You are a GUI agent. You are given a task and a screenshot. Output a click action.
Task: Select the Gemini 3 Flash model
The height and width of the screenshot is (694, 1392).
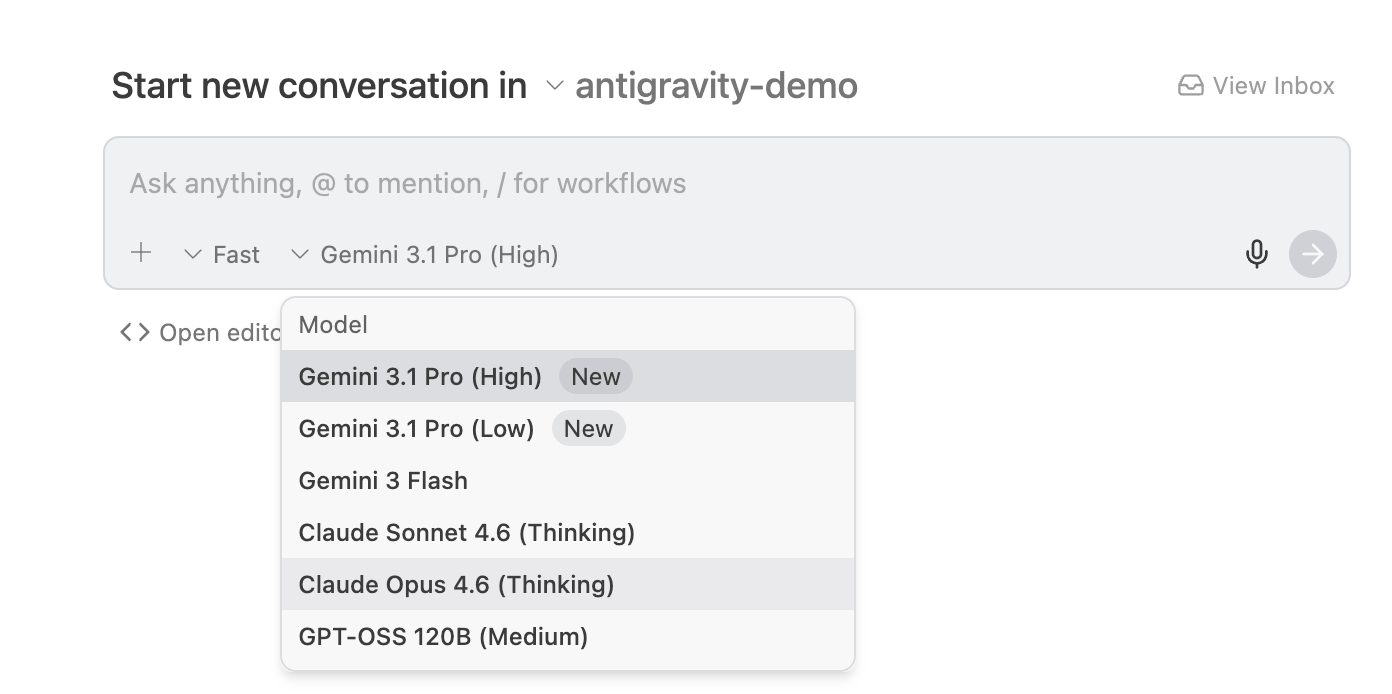point(383,481)
